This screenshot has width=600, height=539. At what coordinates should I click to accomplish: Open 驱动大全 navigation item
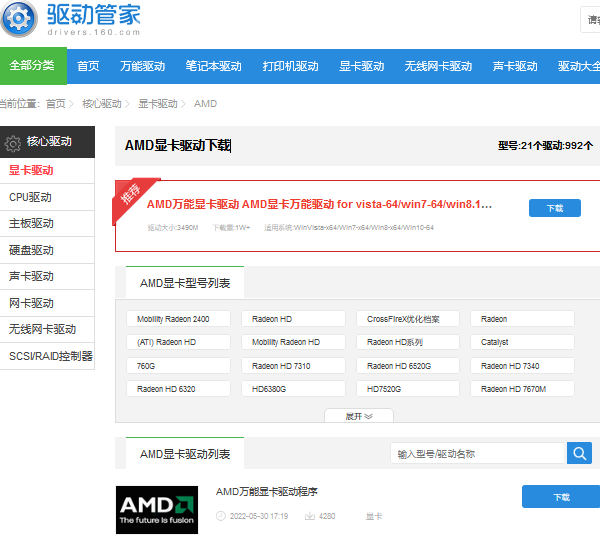[579, 66]
